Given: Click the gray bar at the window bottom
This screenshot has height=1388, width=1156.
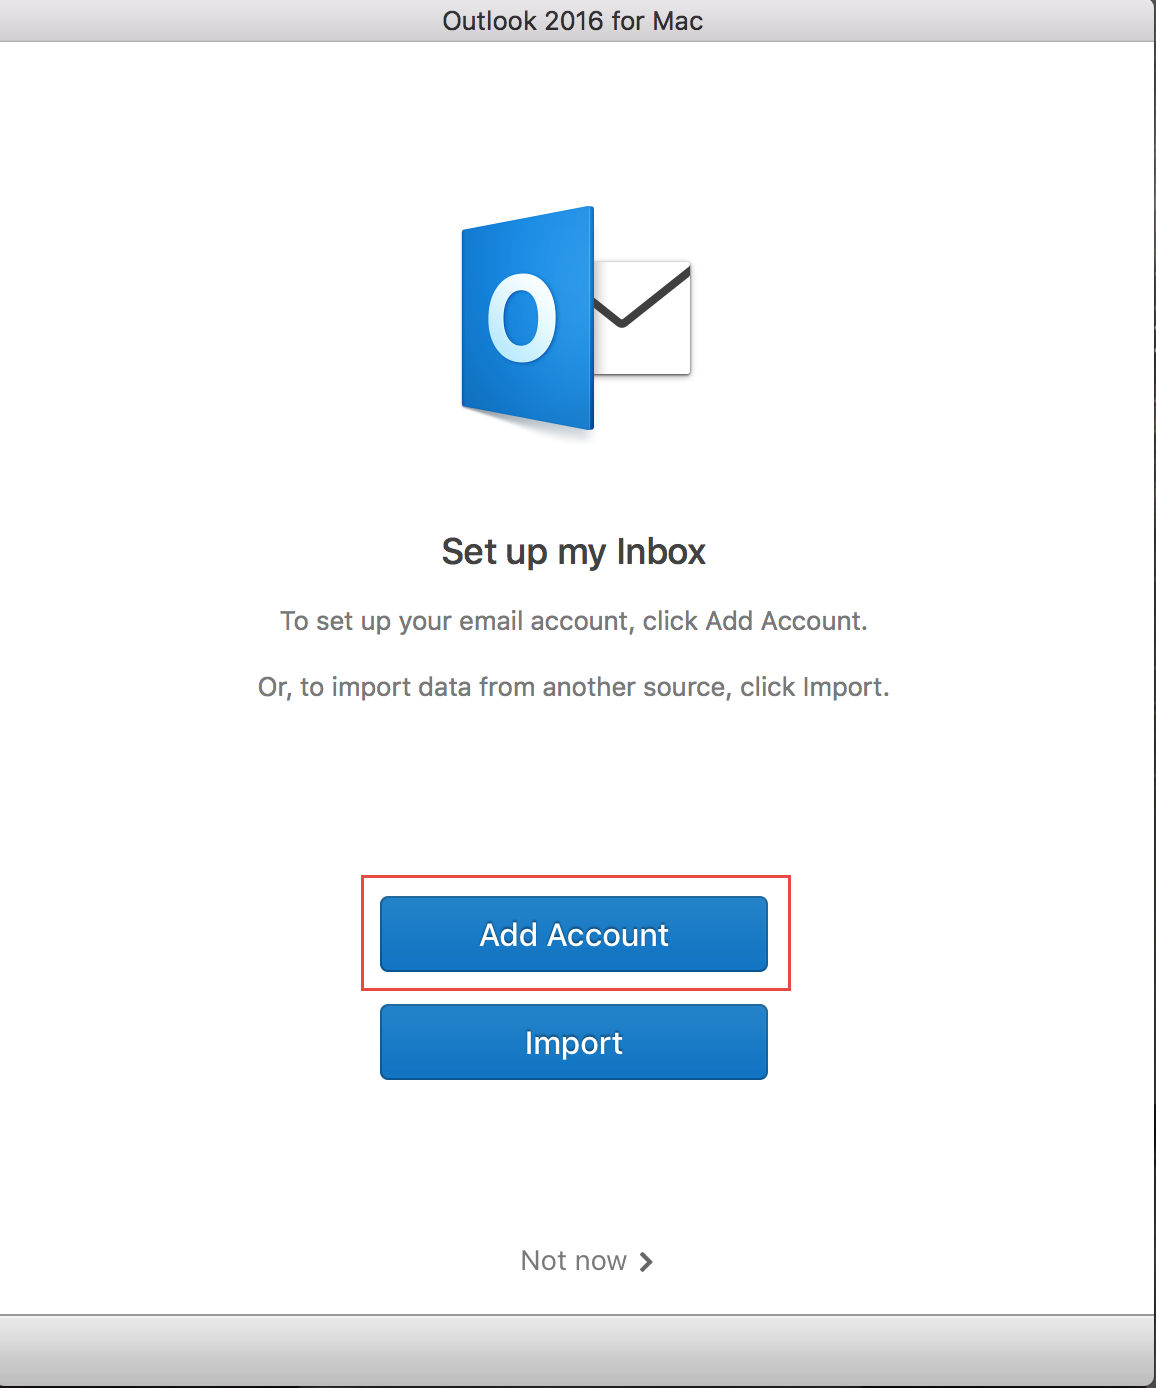Looking at the screenshot, I should (578, 1351).
